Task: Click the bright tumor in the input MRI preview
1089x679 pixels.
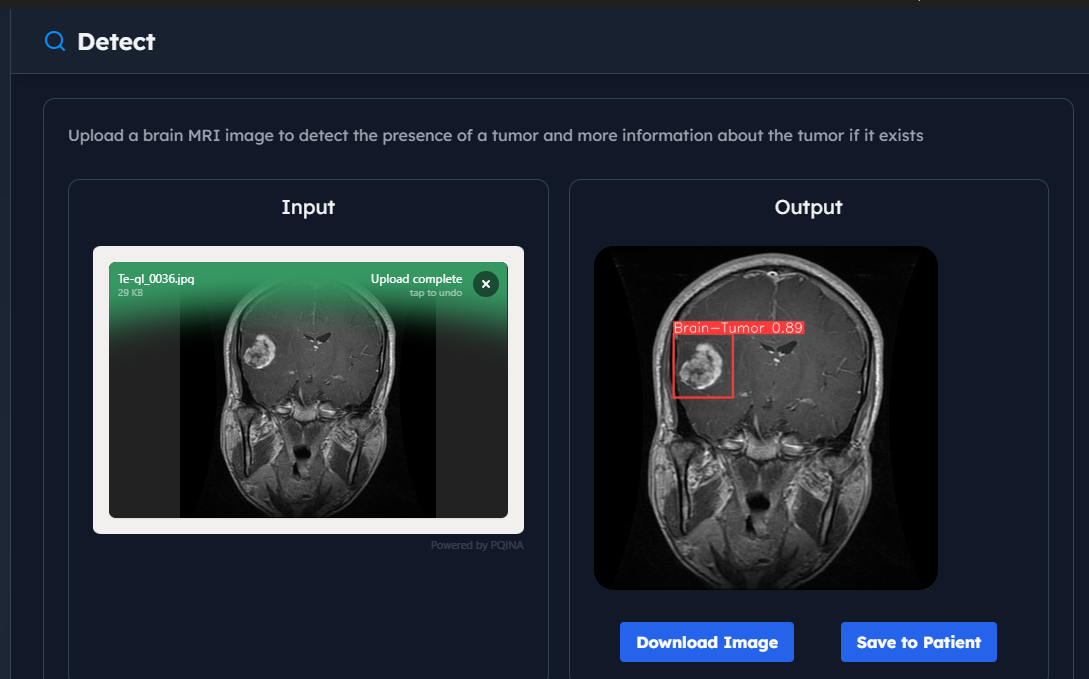Action: (259, 352)
